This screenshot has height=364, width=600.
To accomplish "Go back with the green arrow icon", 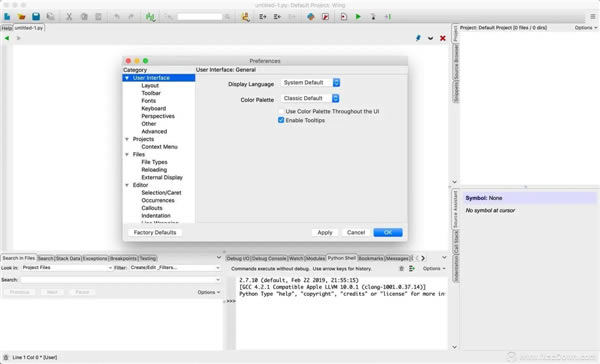I will (x=7, y=38).
